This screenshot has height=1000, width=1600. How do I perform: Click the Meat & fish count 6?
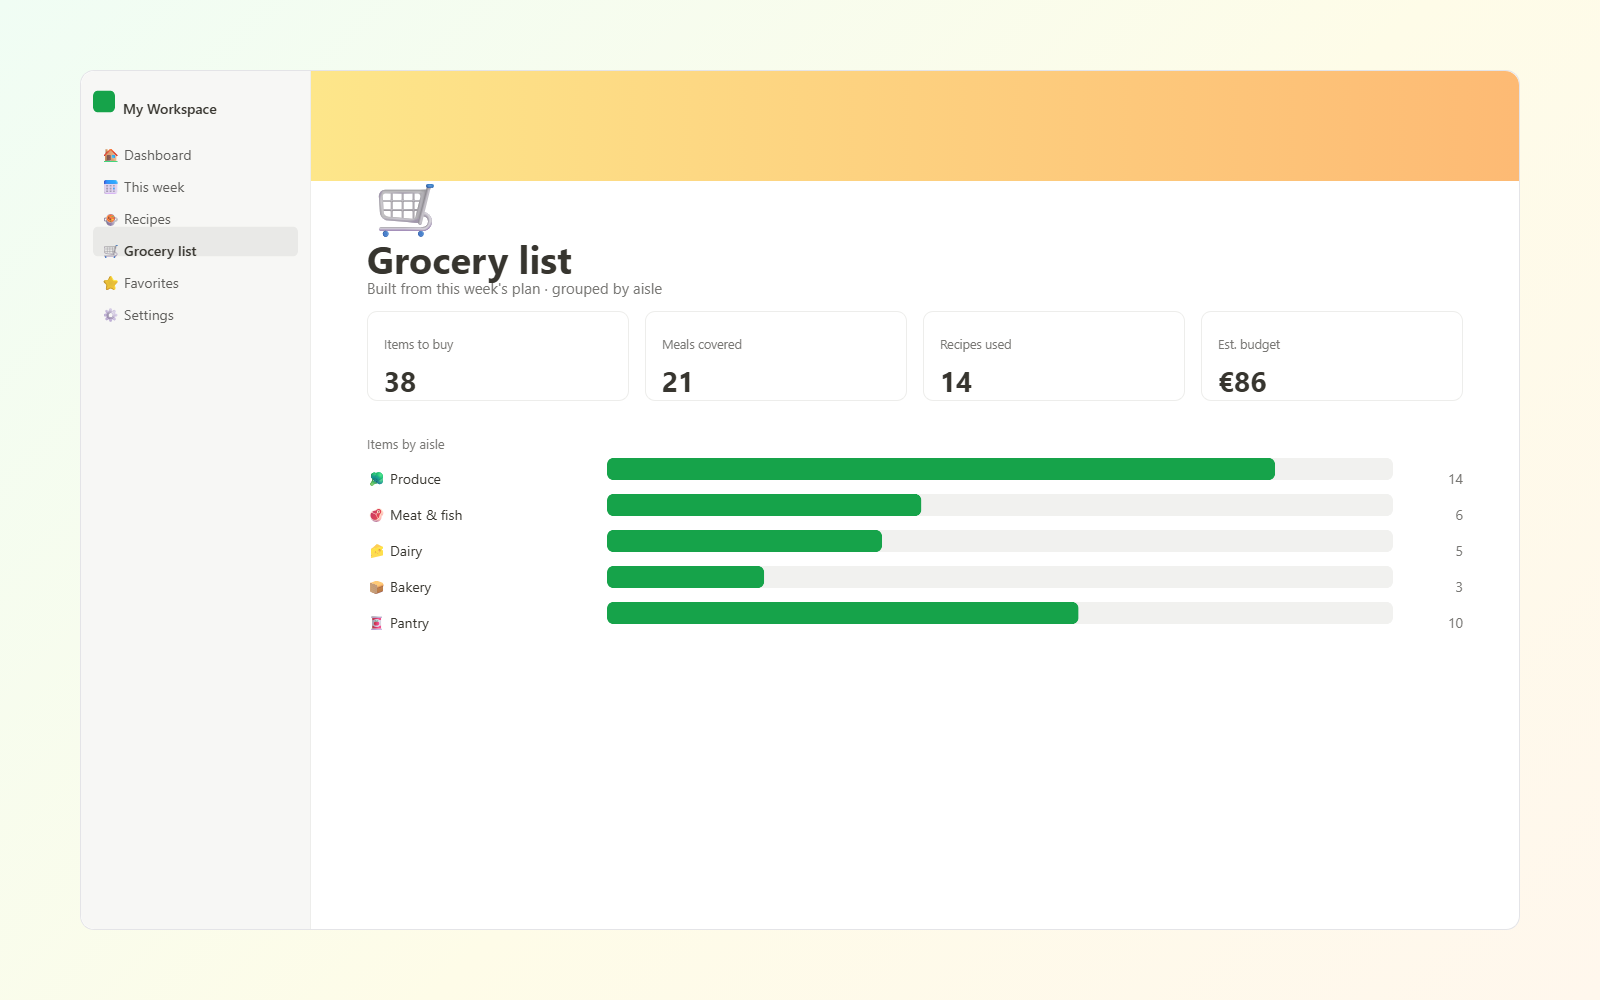pyautogui.click(x=1459, y=515)
